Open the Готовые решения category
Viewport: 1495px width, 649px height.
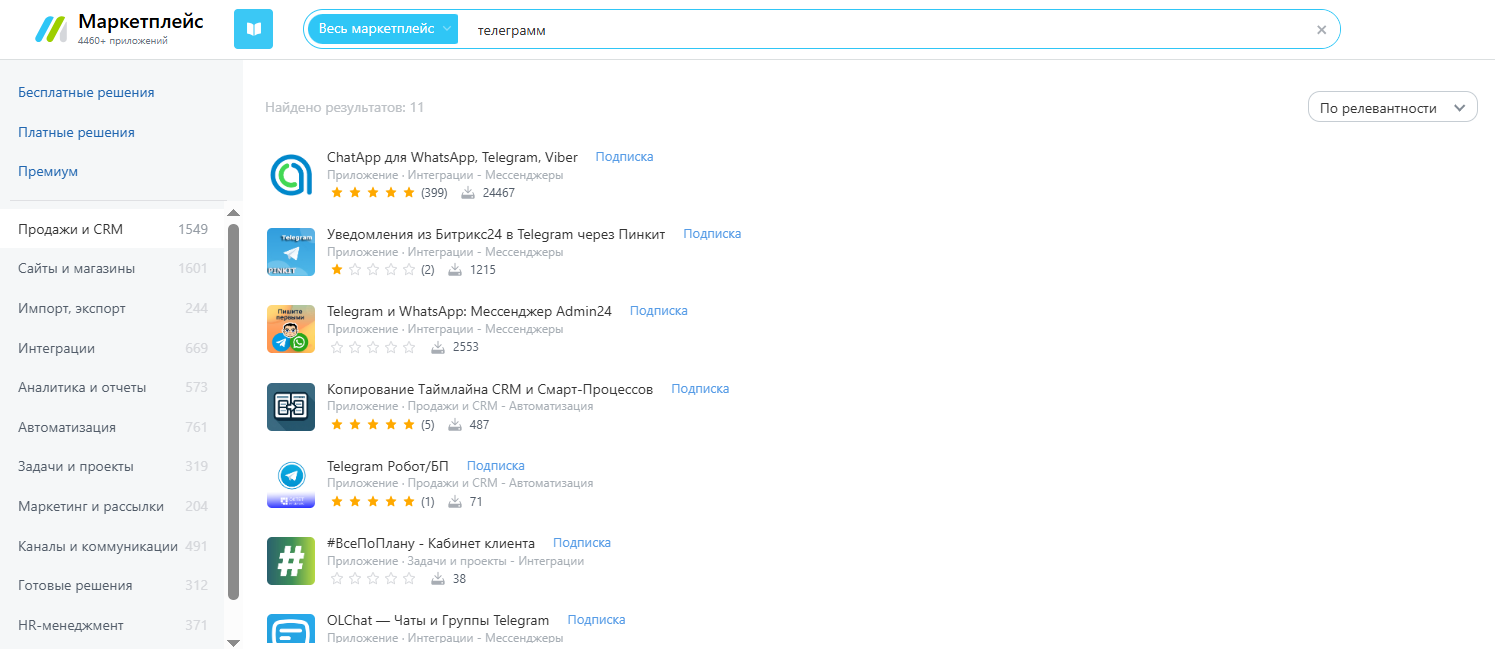113,585
